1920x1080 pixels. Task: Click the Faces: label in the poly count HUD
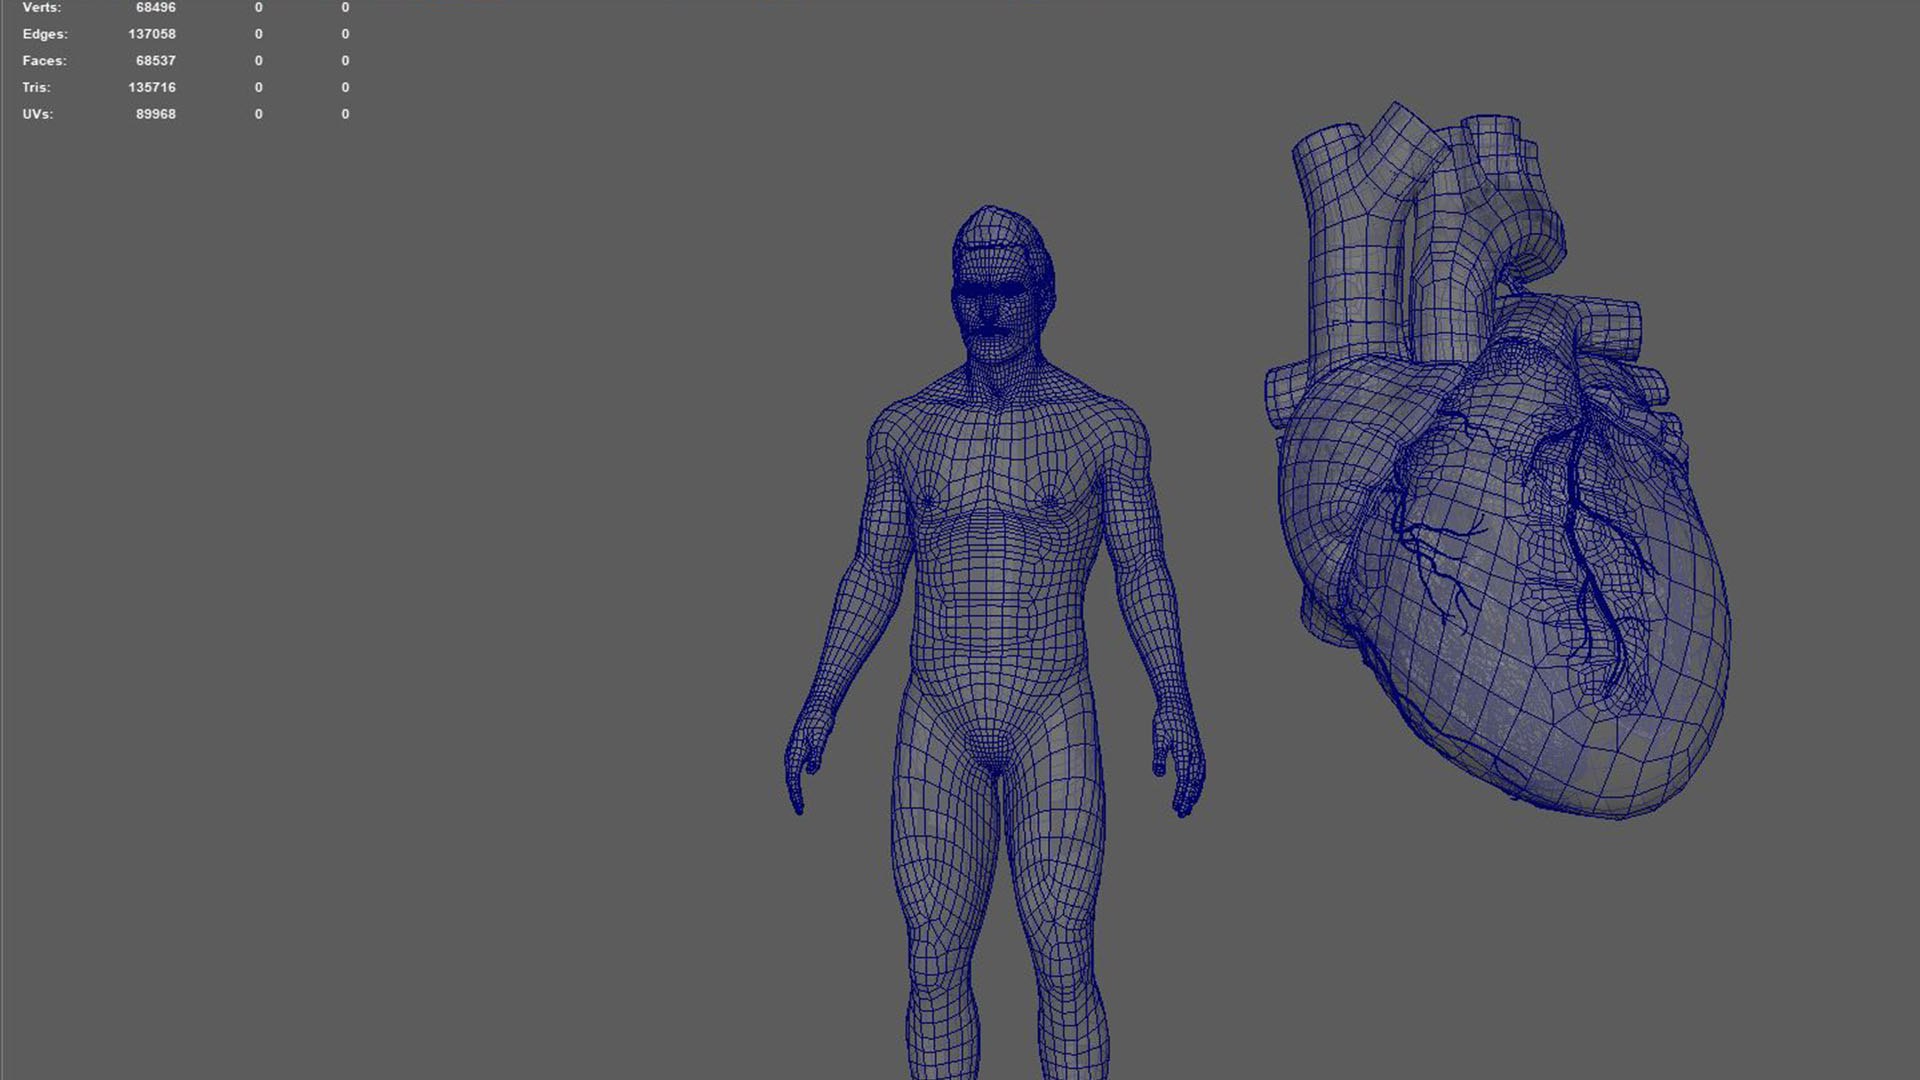(44, 61)
